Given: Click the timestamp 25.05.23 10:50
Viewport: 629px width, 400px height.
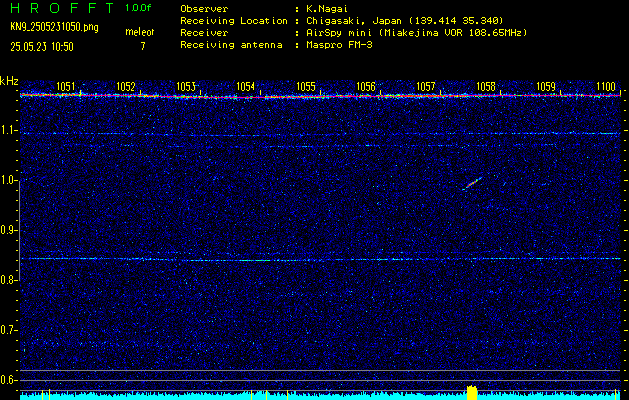Looking at the screenshot, I should point(42,47).
